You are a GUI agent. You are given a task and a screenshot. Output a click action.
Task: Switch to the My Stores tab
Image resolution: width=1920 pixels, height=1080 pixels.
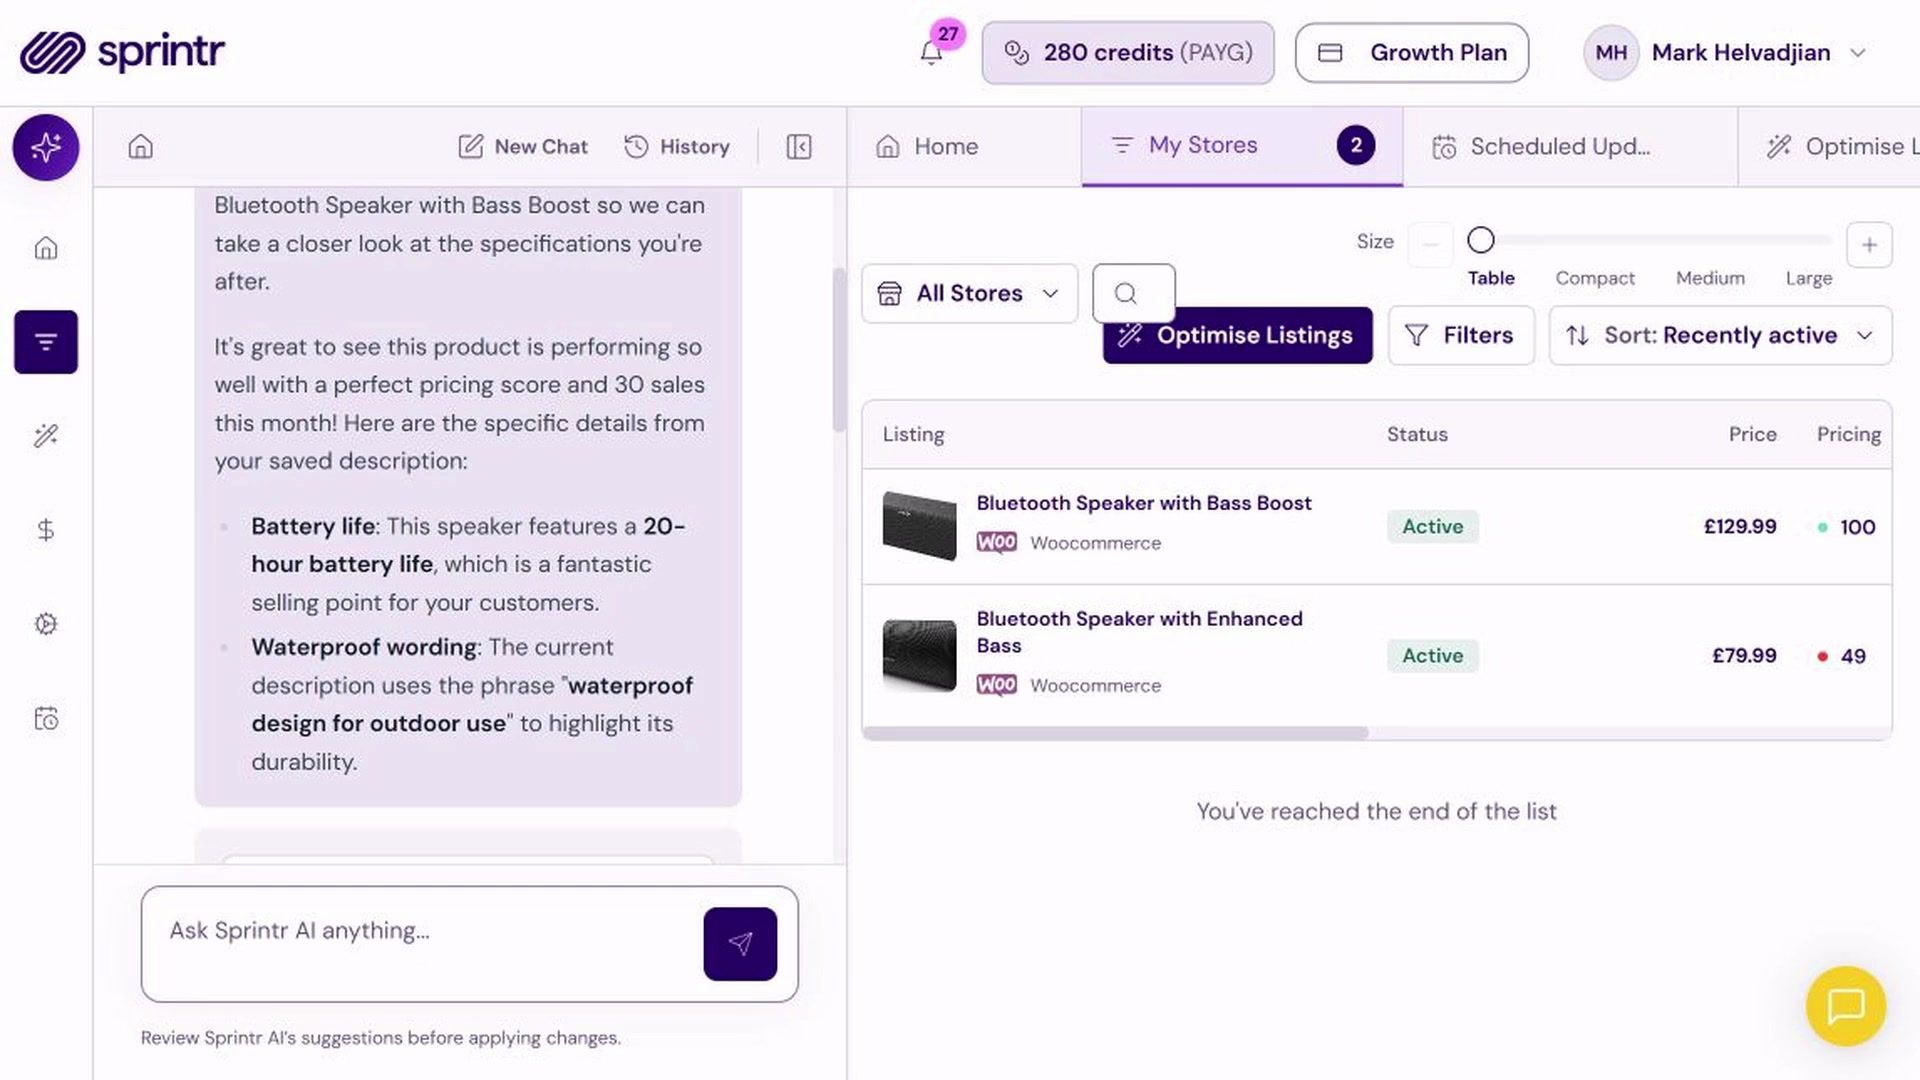tap(1242, 146)
